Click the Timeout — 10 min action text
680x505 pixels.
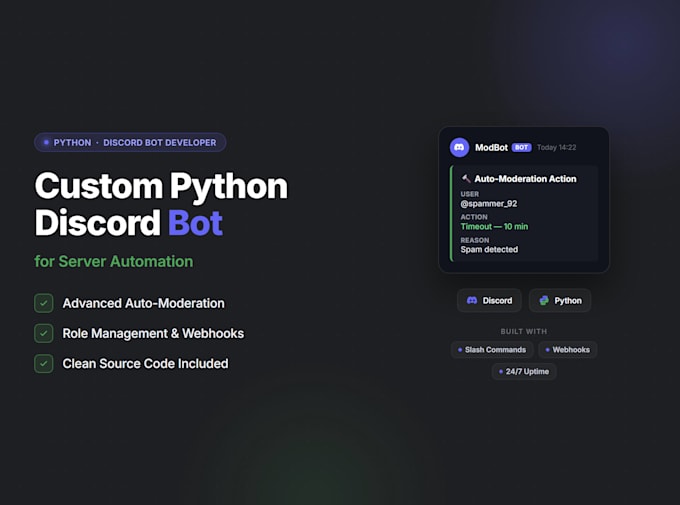pyautogui.click(x=494, y=226)
